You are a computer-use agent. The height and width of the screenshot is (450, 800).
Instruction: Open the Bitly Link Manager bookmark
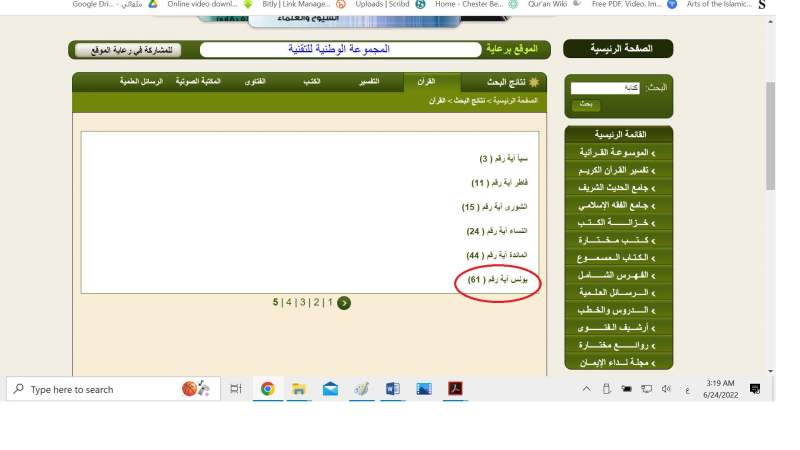coord(304,4)
